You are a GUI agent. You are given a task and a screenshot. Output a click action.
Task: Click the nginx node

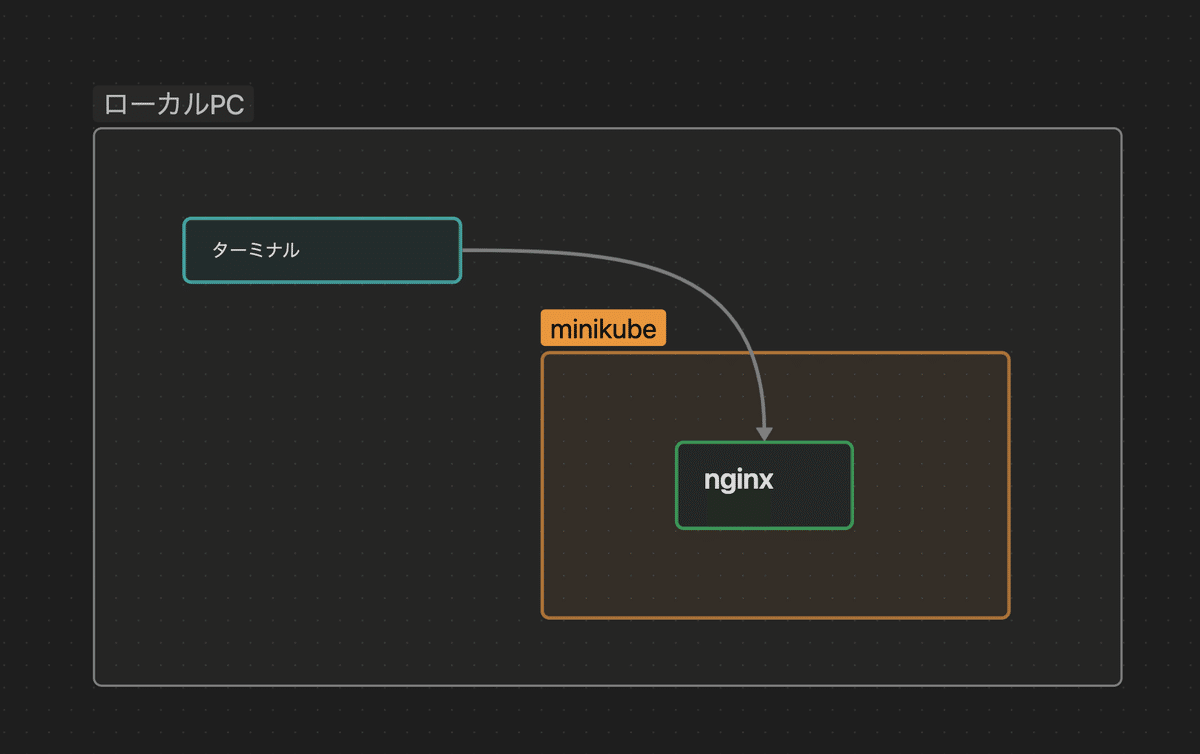tap(764, 484)
